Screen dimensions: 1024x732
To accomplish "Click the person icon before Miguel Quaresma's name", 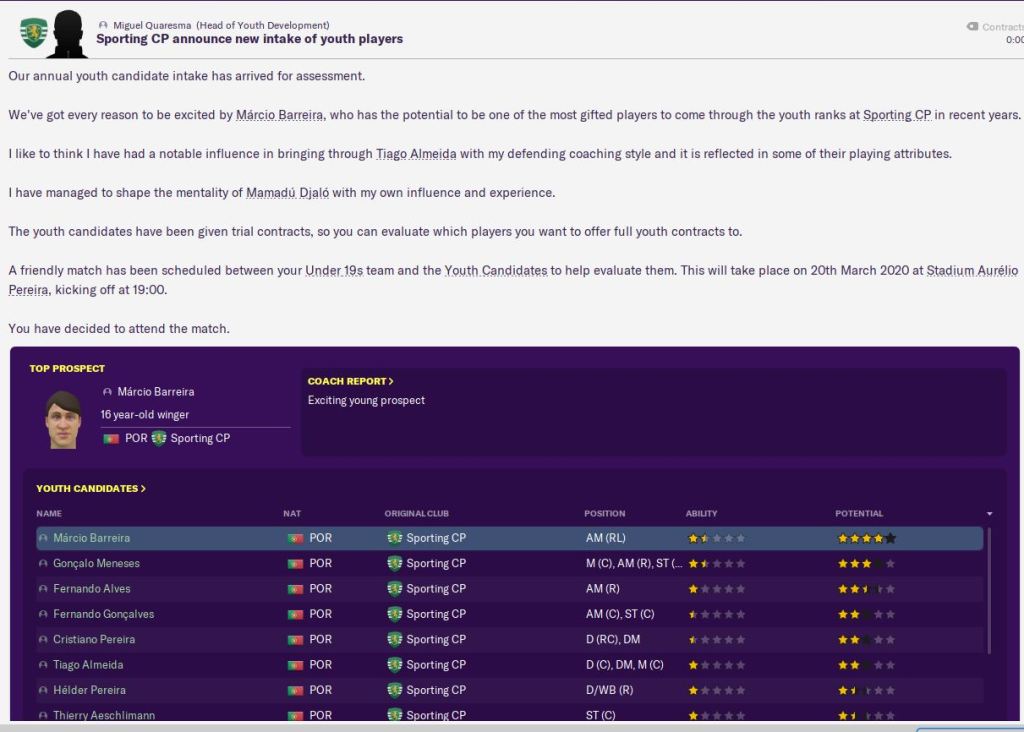I will point(104,25).
